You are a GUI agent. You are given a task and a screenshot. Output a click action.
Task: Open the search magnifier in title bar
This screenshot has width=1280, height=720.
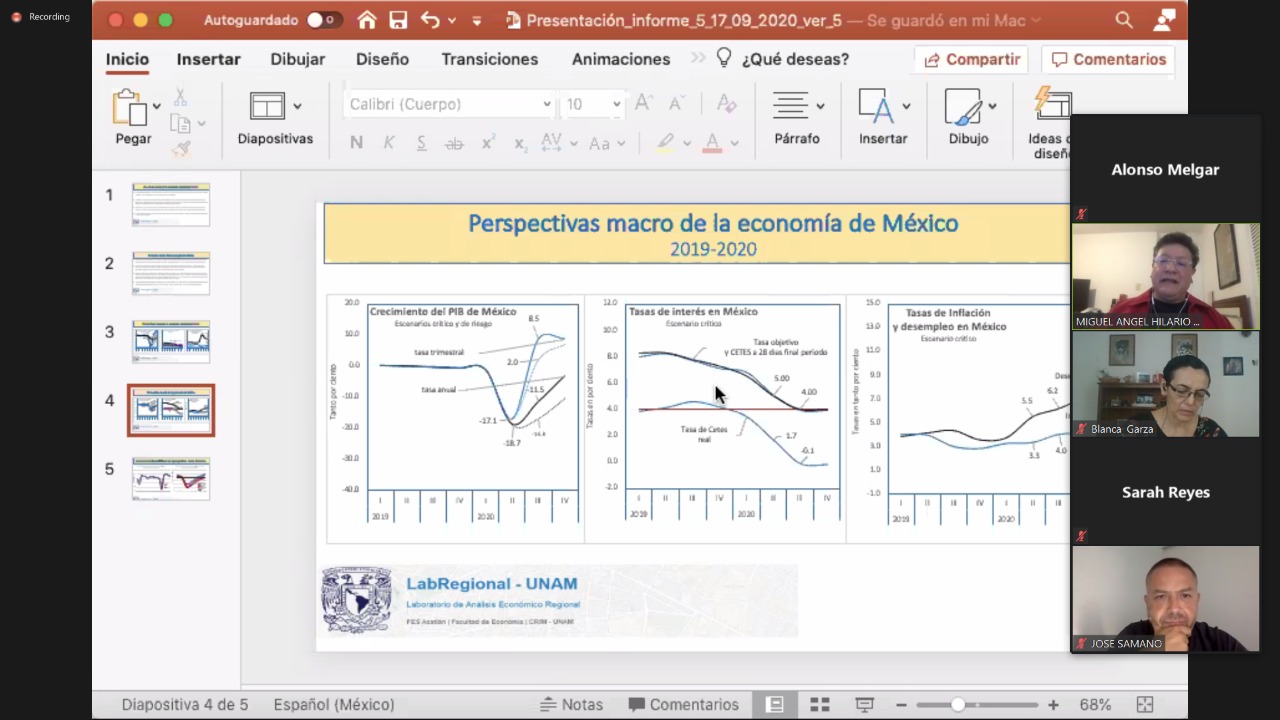click(x=1124, y=20)
